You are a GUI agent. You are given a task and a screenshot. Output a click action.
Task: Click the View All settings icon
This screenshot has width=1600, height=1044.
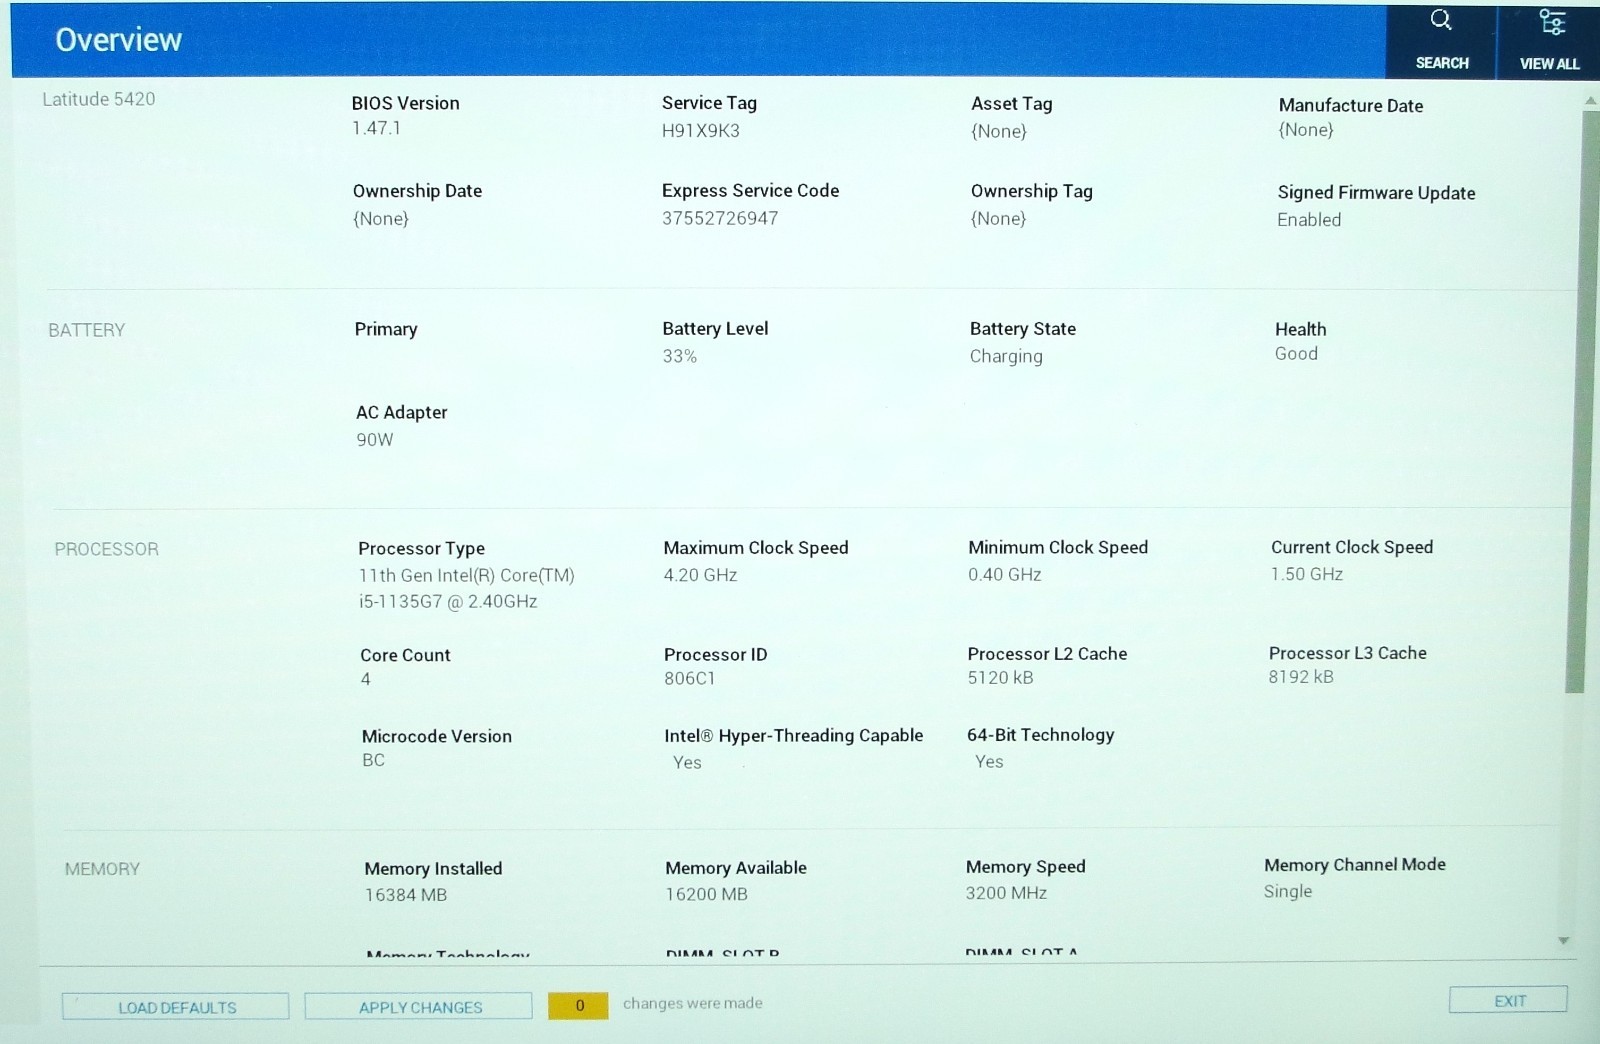(1551, 22)
